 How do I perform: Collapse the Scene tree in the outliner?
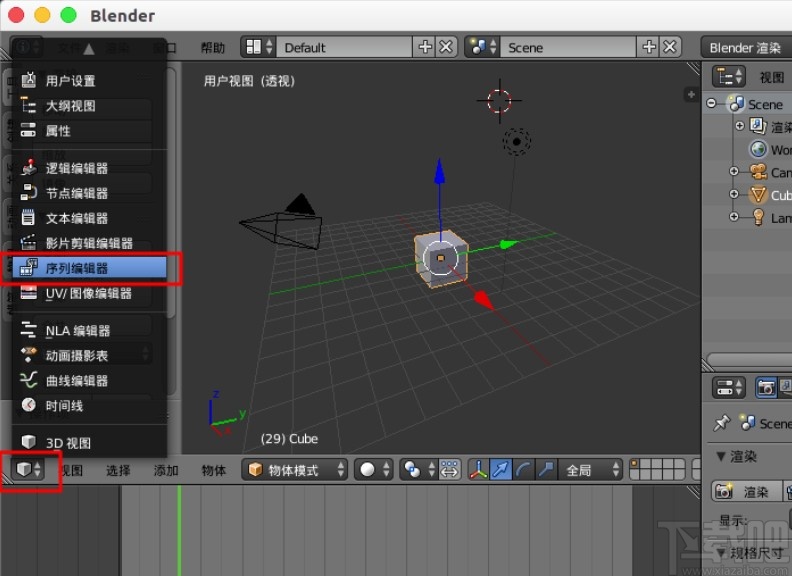pos(711,104)
